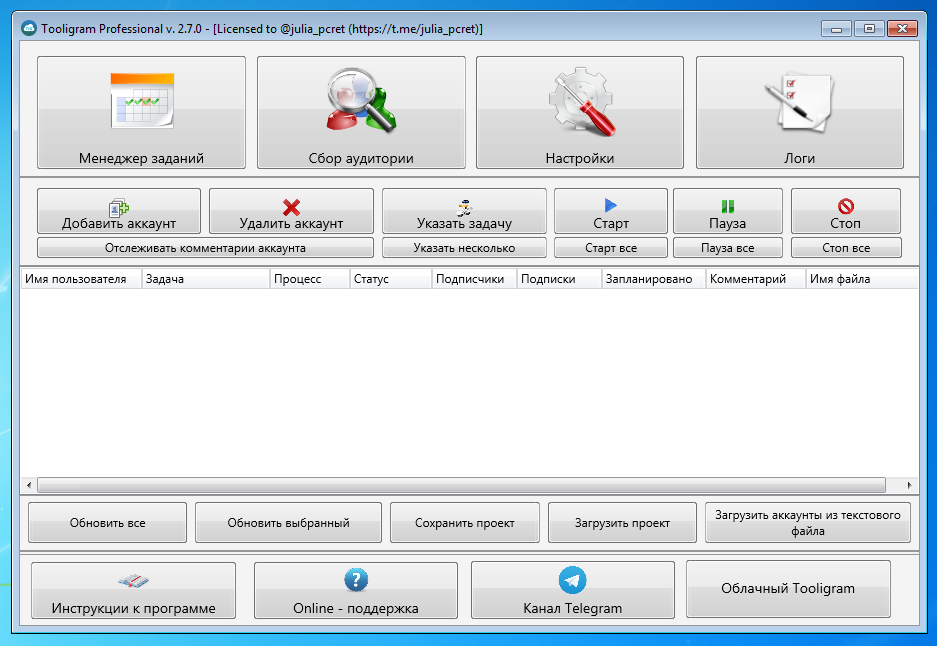The width and height of the screenshot is (937, 646).
Task: Sort by Статус column header
Action: click(x=391, y=279)
